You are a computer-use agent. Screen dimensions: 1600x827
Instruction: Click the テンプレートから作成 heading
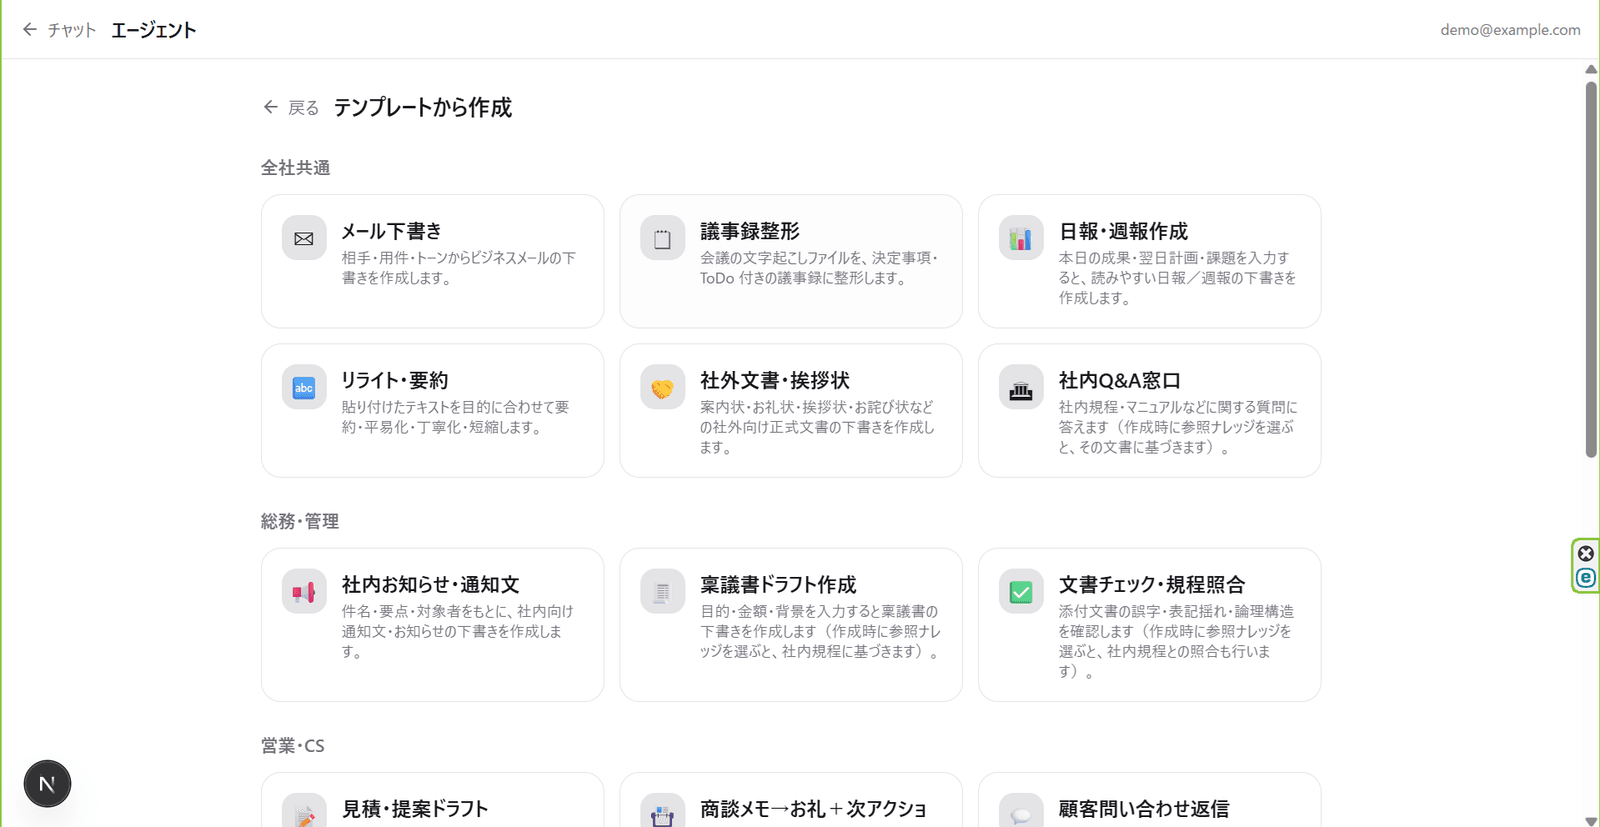(x=423, y=107)
